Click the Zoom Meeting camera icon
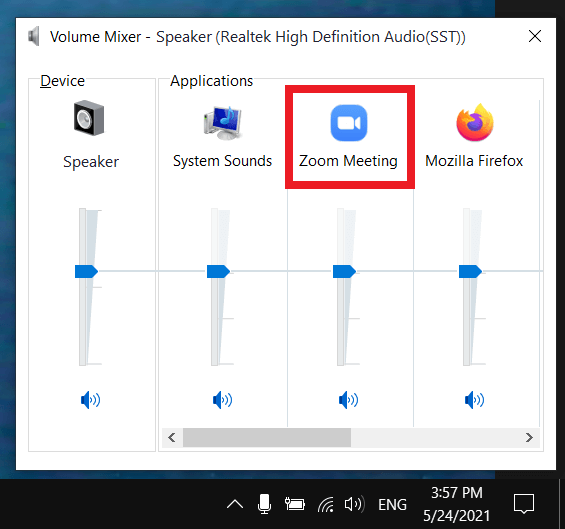Viewport: 565px width, 529px height. point(349,123)
